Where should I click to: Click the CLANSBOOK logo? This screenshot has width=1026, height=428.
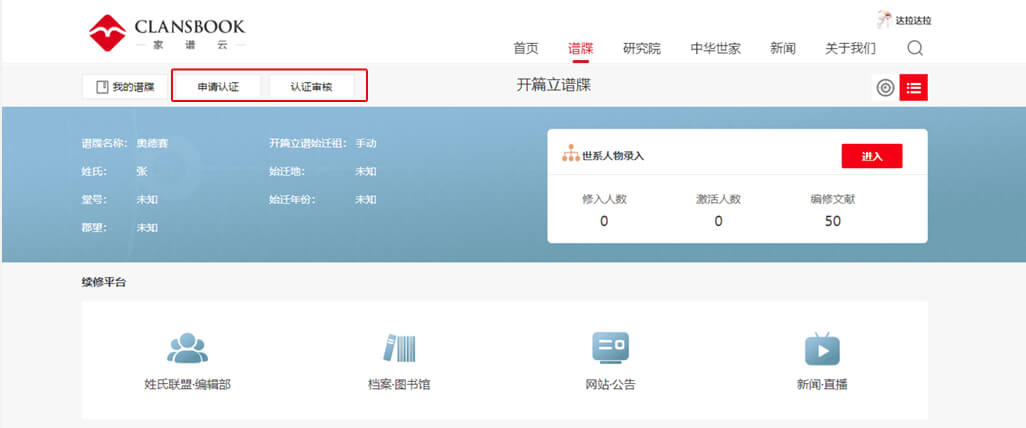click(x=166, y=32)
